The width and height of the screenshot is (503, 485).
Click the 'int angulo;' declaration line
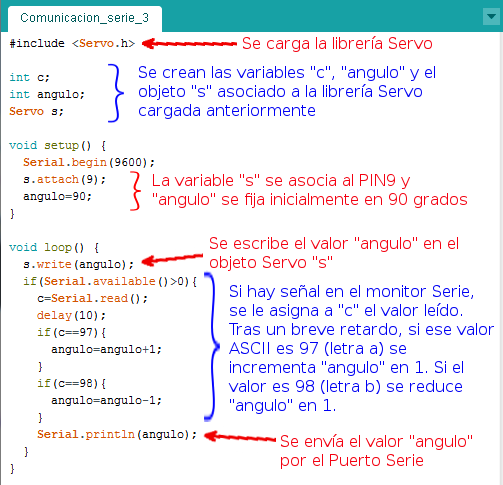coord(47,95)
